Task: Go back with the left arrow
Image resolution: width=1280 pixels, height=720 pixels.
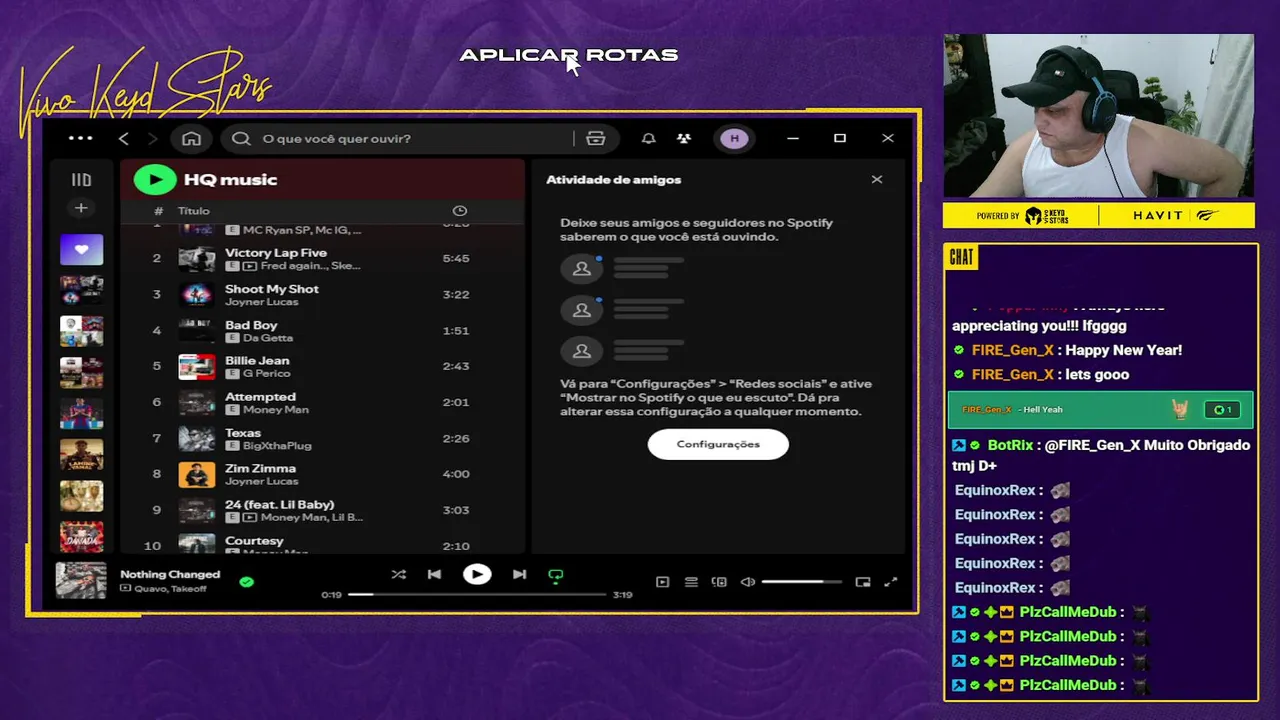Action: pyautogui.click(x=124, y=138)
